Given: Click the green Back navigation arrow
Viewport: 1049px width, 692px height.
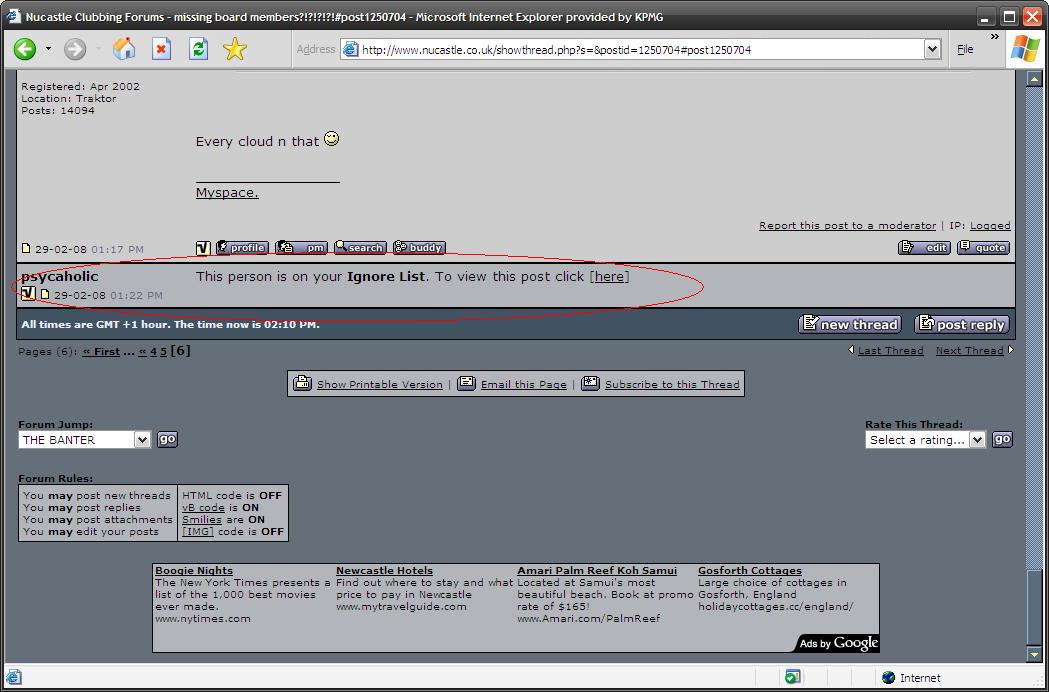Looking at the screenshot, I should click(25, 49).
